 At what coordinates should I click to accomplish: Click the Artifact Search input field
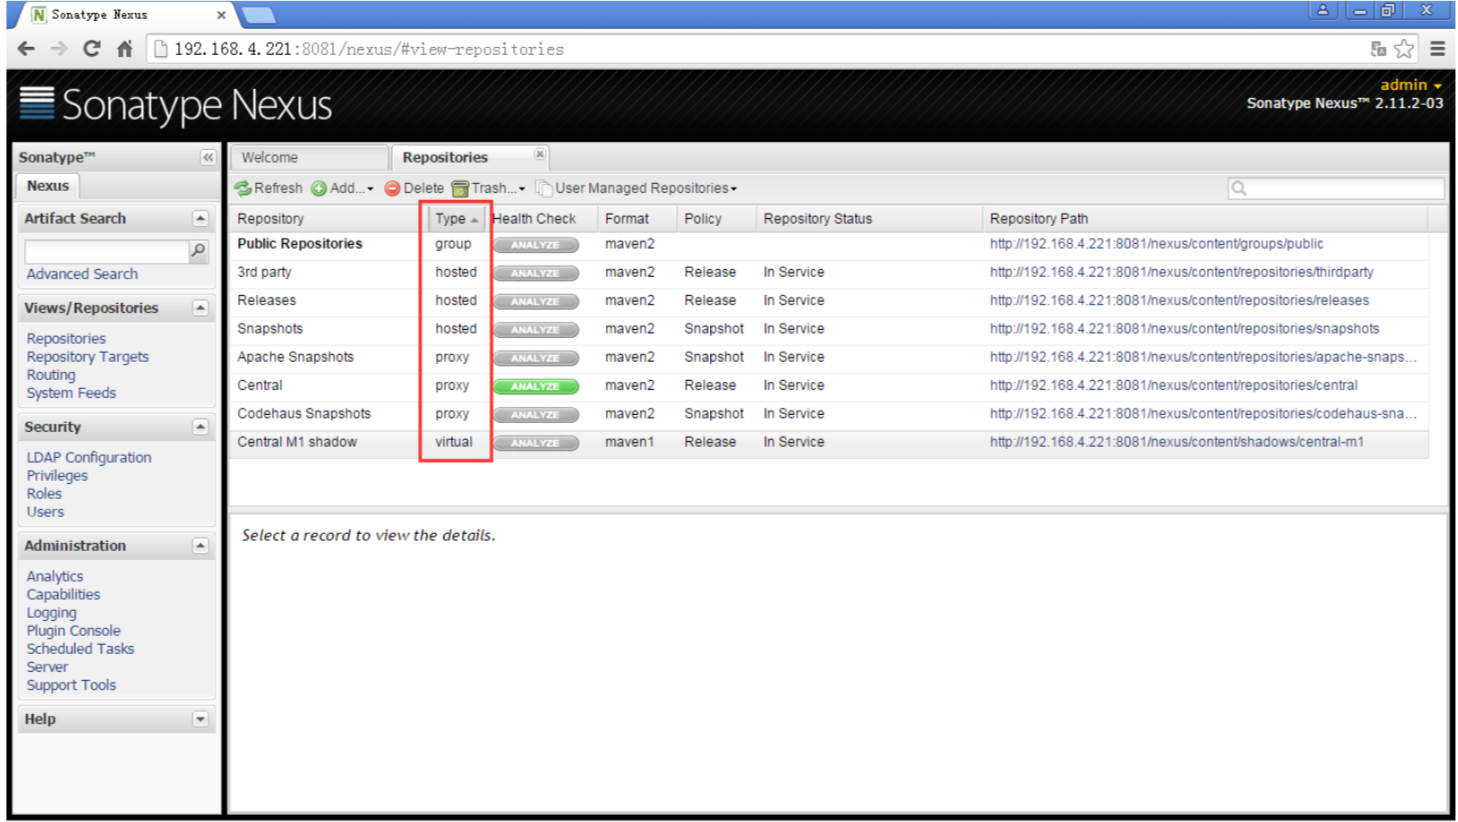click(106, 251)
